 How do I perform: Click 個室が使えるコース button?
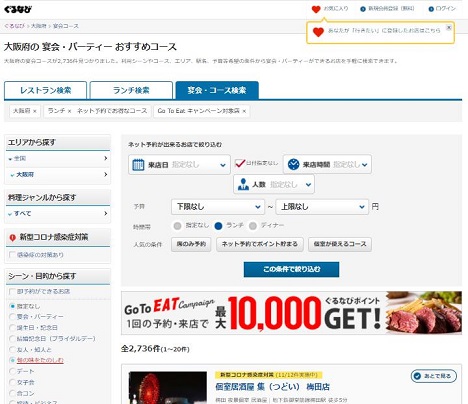340,244
